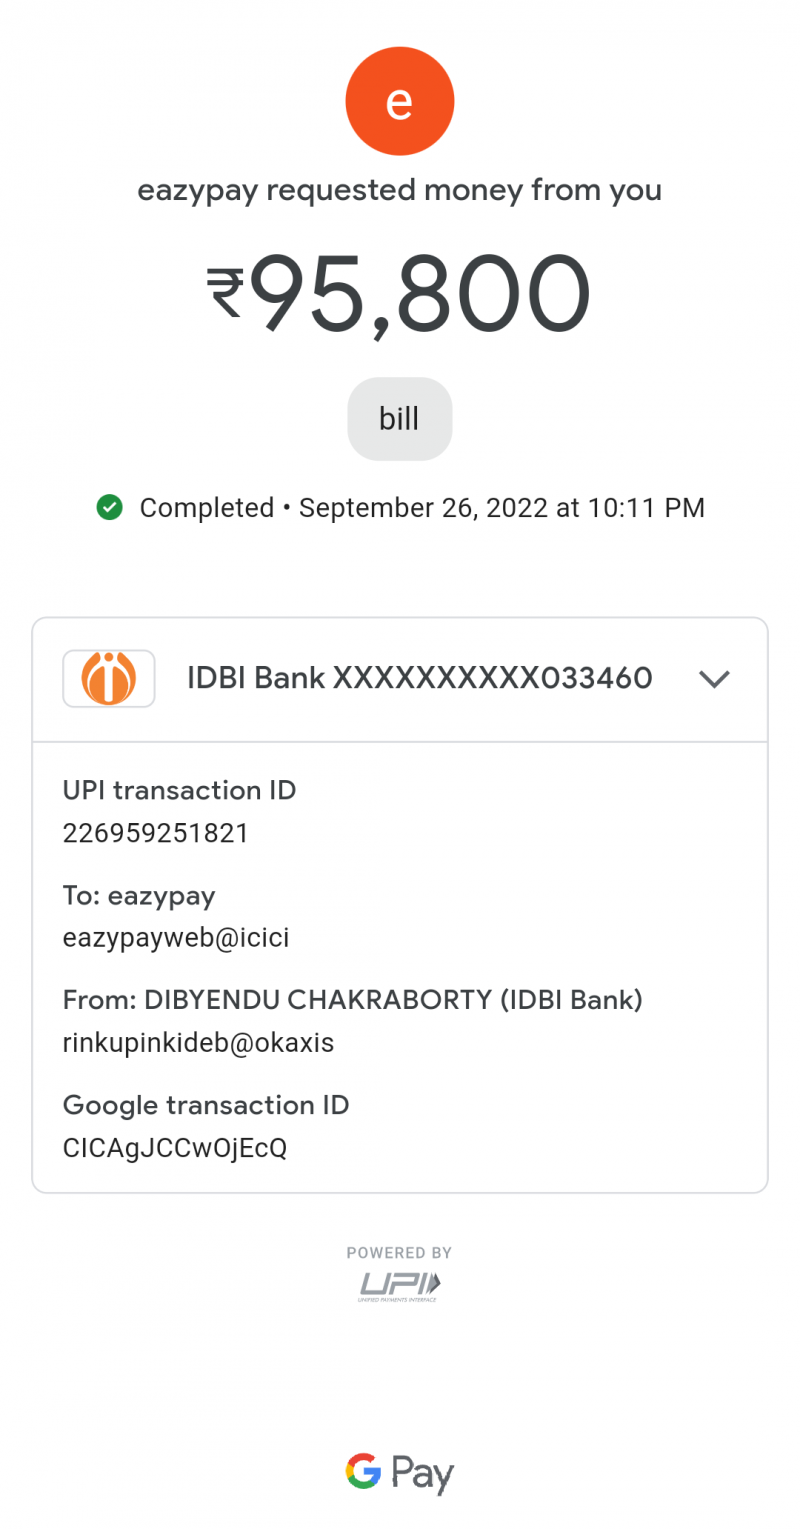
Task: Tap the "eazypay requested money from you" heading
Action: pyautogui.click(x=400, y=189)
